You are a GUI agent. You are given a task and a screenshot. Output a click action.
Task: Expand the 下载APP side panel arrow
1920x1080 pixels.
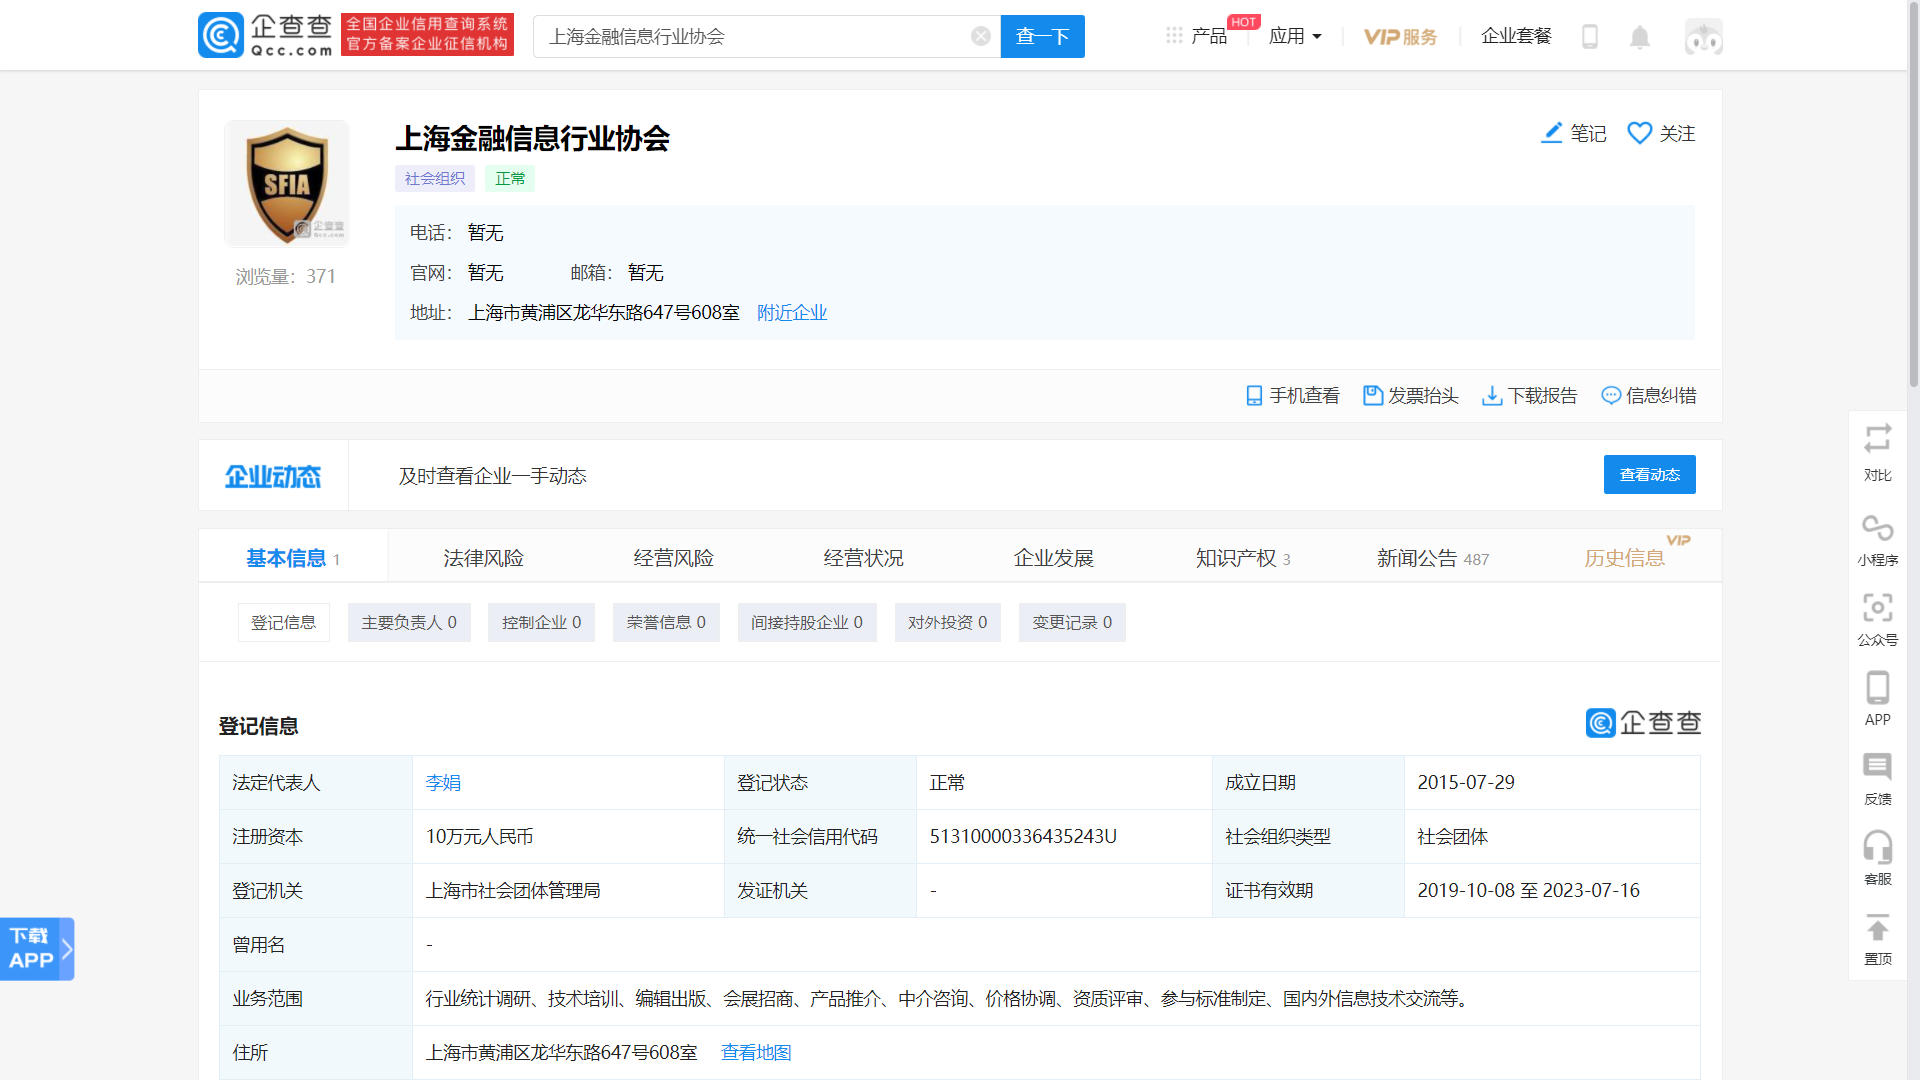pos(67,949)
